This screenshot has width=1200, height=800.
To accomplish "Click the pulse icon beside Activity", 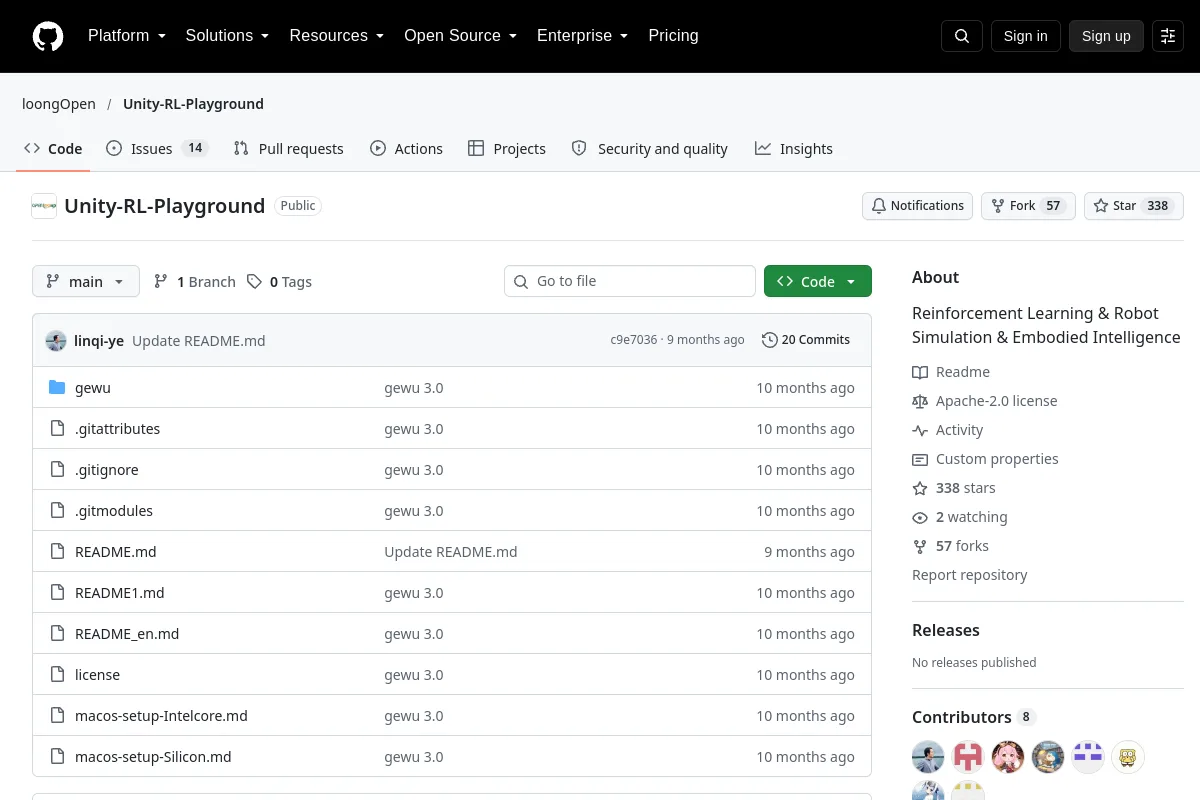I will click(x=920, y=430).
